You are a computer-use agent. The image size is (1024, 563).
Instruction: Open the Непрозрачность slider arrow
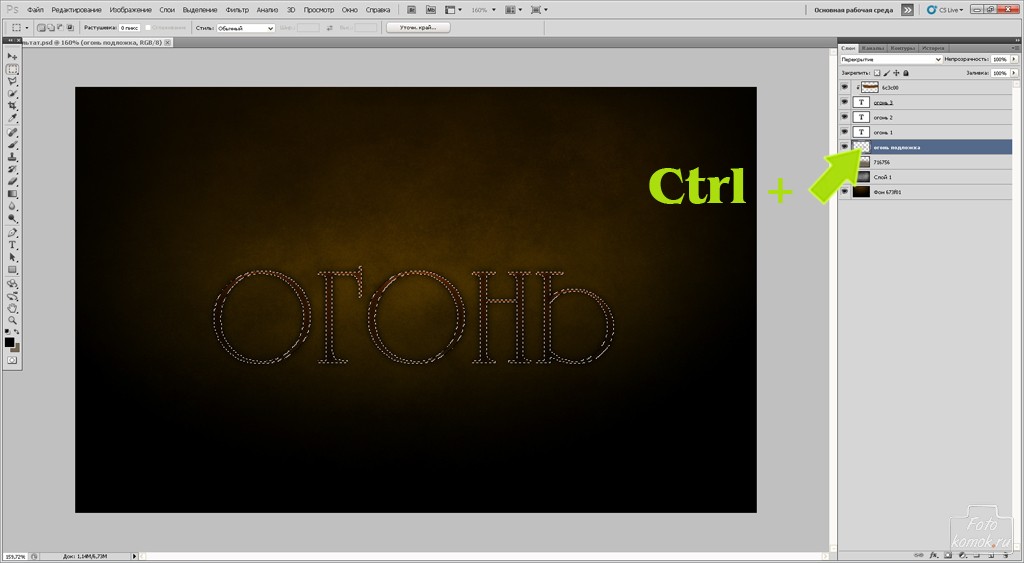1014,59
